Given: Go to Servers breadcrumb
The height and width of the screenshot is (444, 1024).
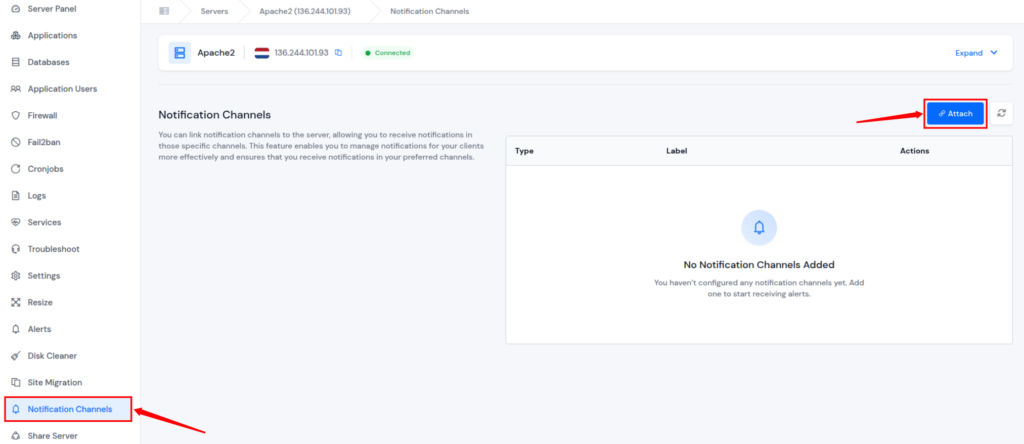Looking at the screenshot, I should pyautogui.click(x=214, y=11).
